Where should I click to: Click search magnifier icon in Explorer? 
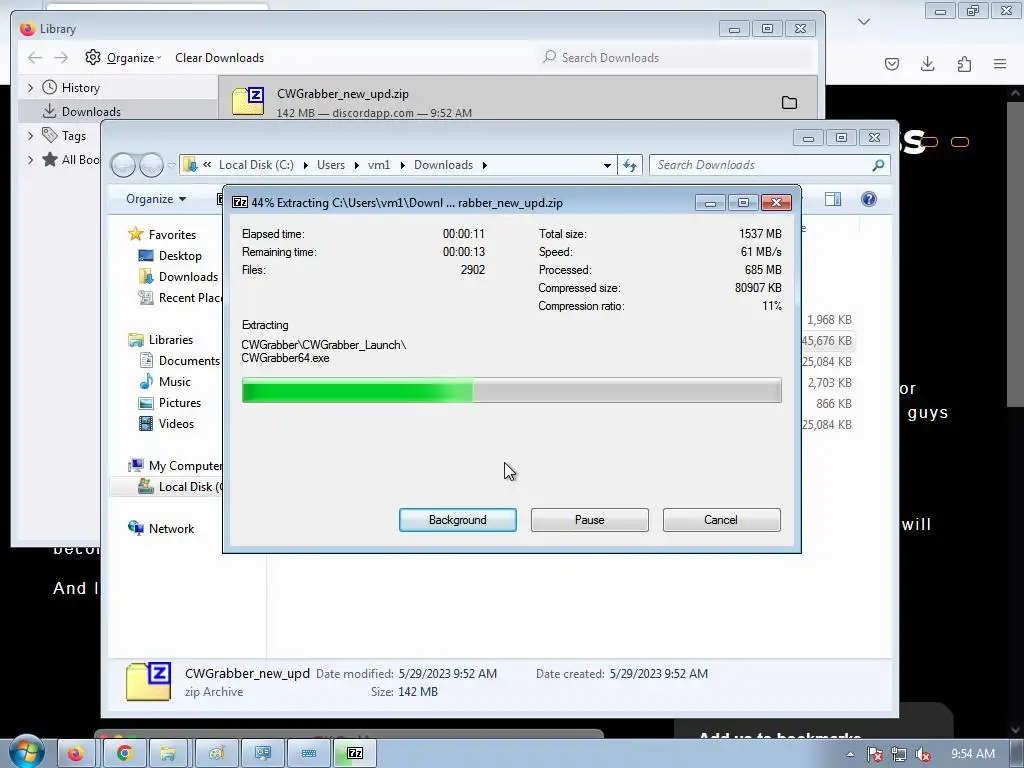pos(878,165)
